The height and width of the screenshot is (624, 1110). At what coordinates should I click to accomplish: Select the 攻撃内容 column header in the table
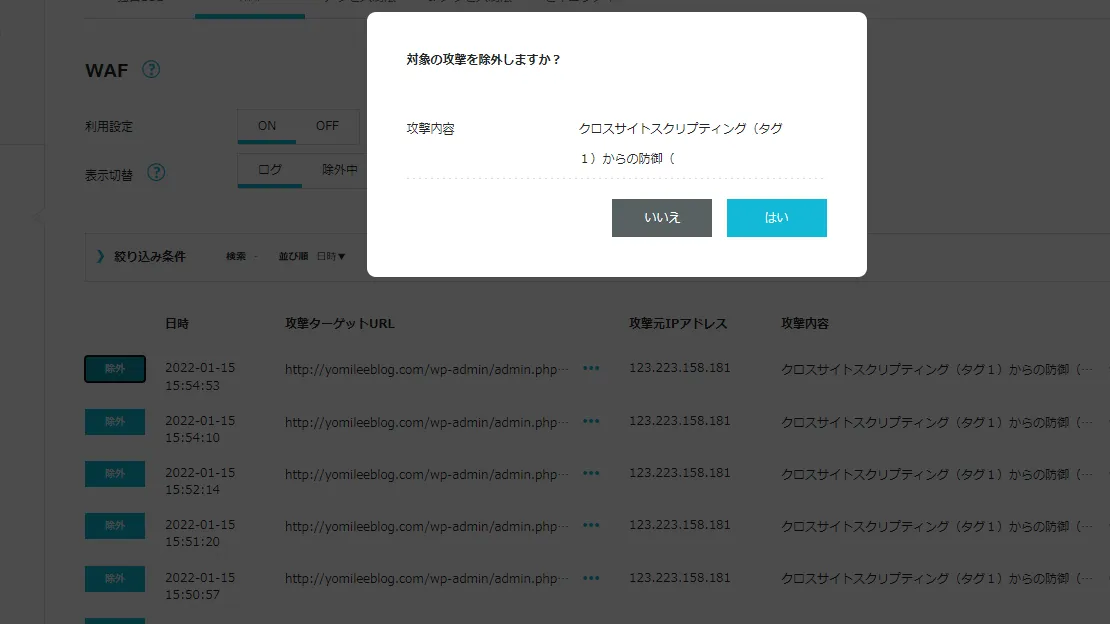click(805, 324)
